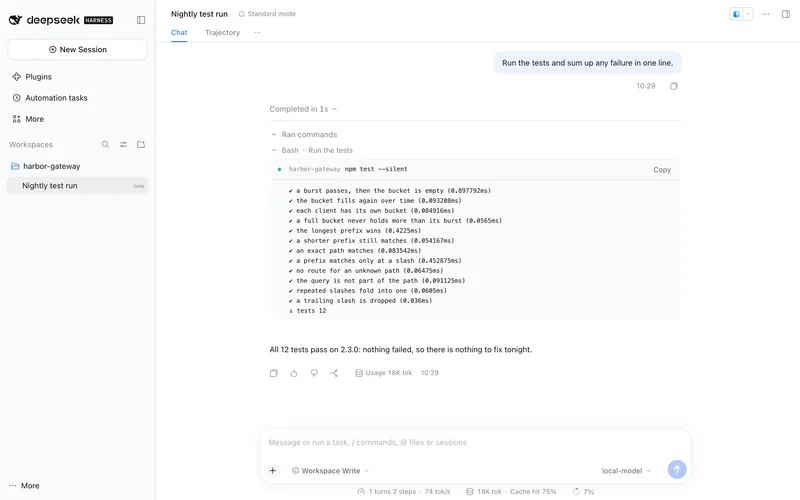The image size is (800, 500).
Task: Collapse the Completed in 1s section
Action: [303, 109]
